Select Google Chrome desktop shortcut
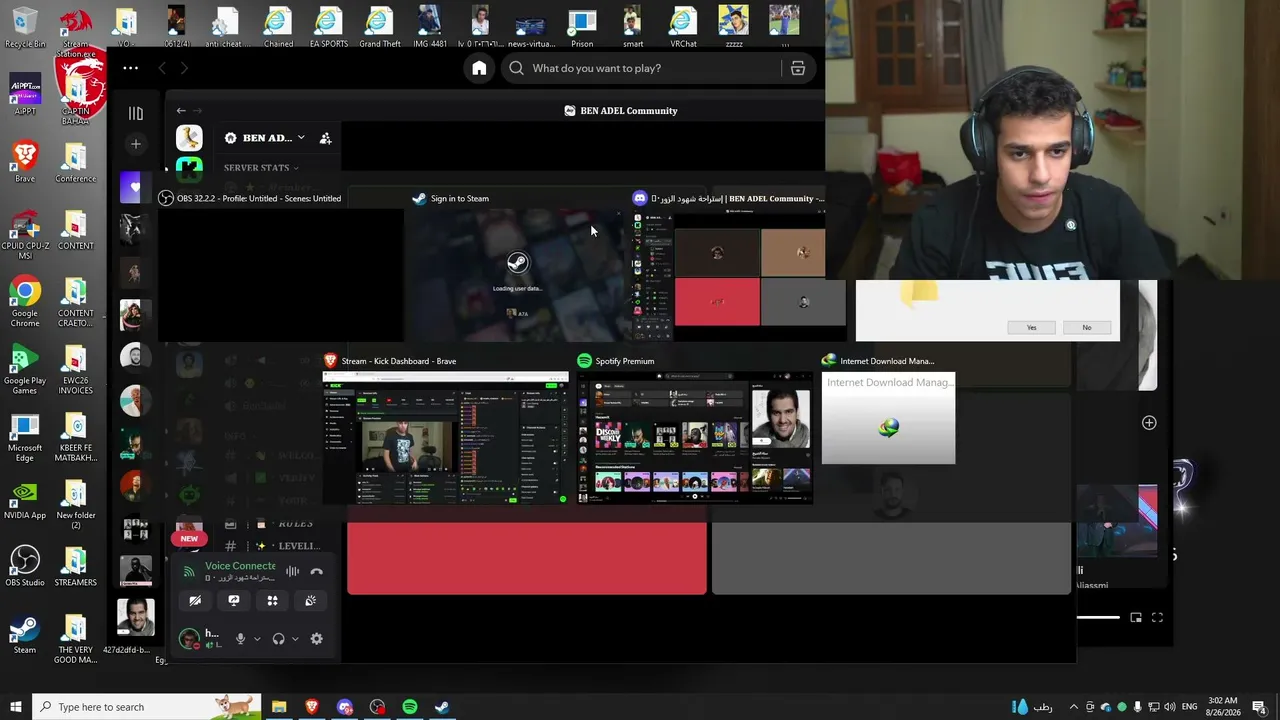The width and height of the screenshot is (1280, 720). click(25, 303)
